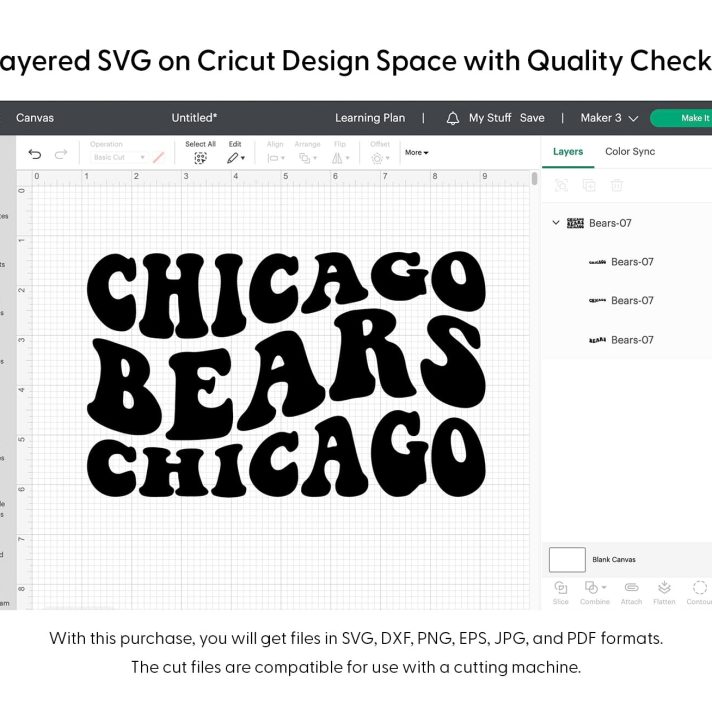Click the Combine tool icon
712x712 pixels.
[591, 588]
